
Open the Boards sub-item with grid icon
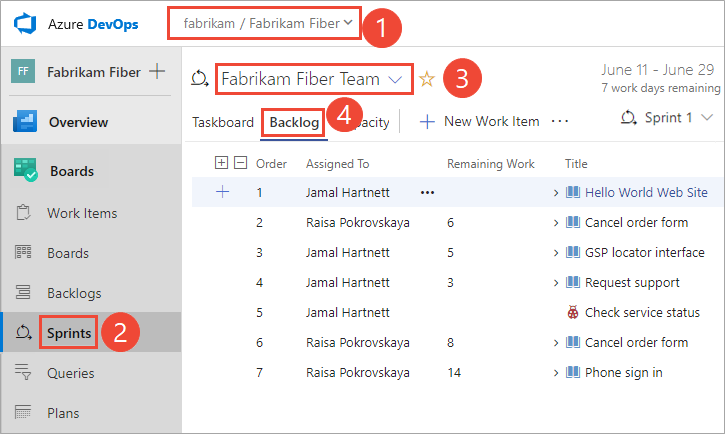click(68, 253)
